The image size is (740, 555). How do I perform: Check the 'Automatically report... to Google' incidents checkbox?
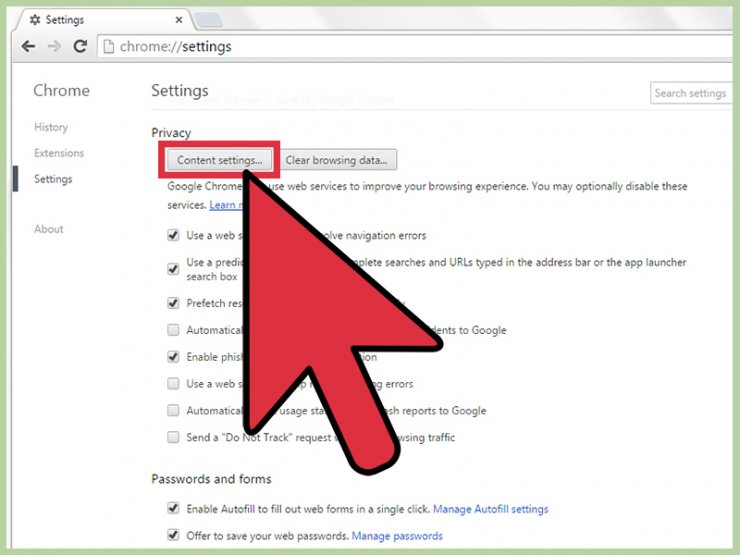coord(173,330)
